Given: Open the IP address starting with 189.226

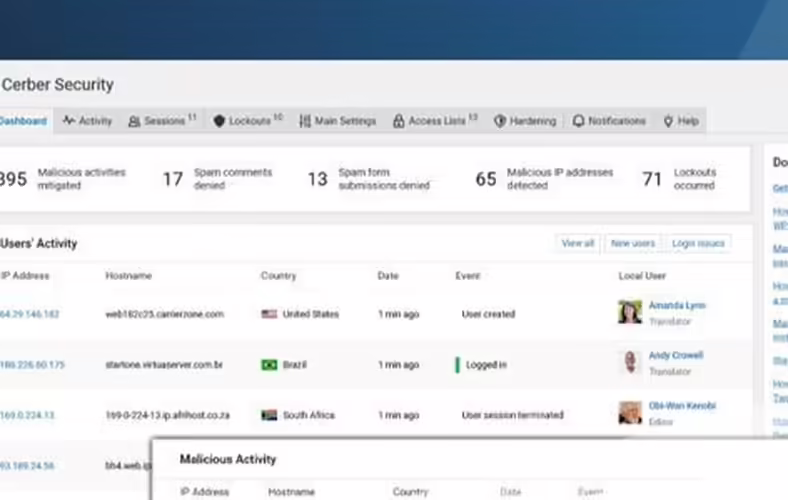Looking at the screenshot, I should click(x=32, y=365).
